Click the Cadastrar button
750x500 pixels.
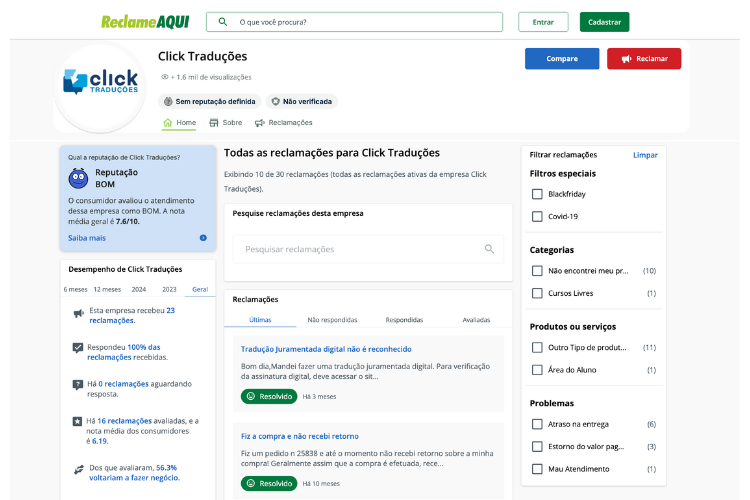point(605,22)
